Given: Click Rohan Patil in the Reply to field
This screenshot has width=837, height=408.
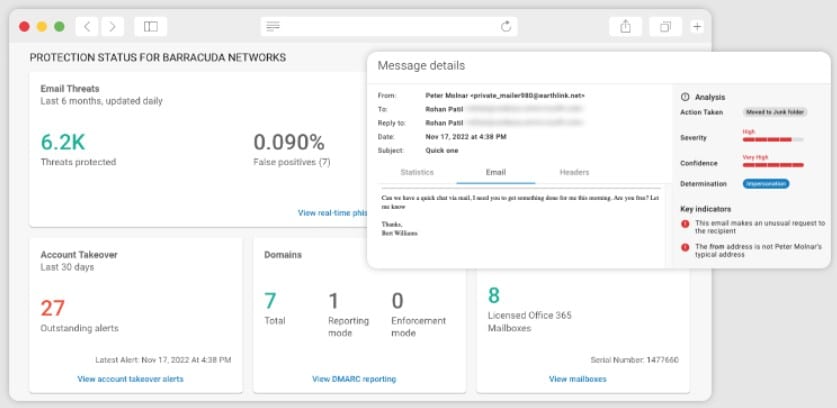Looking at the screenshot, I should click(x=444, y=123).
